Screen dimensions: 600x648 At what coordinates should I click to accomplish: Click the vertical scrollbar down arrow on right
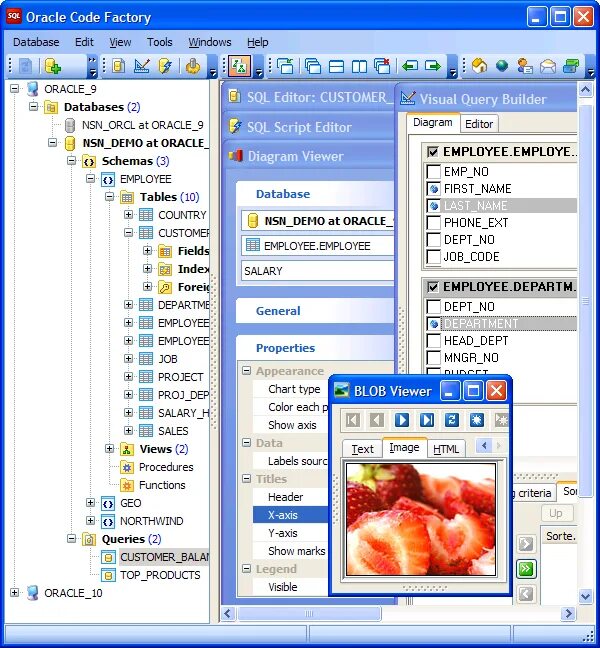click(585, 596)
